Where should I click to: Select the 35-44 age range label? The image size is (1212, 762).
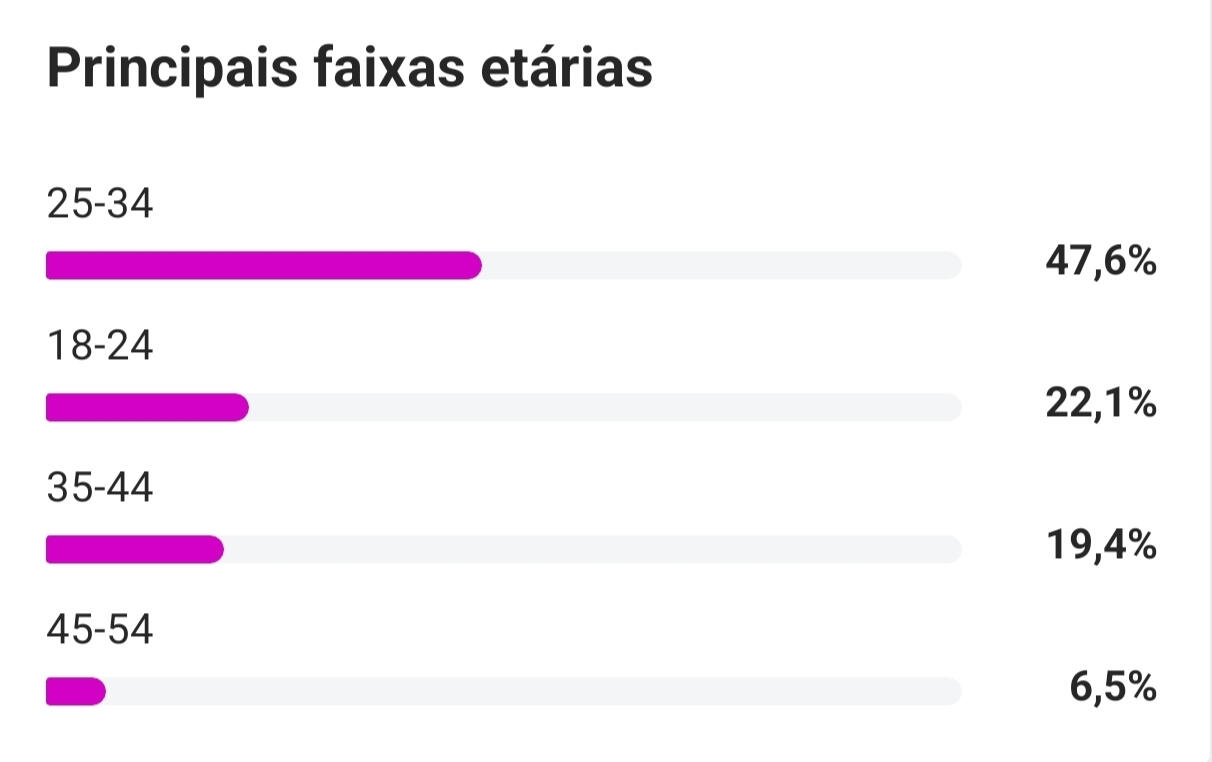(100, 488)
